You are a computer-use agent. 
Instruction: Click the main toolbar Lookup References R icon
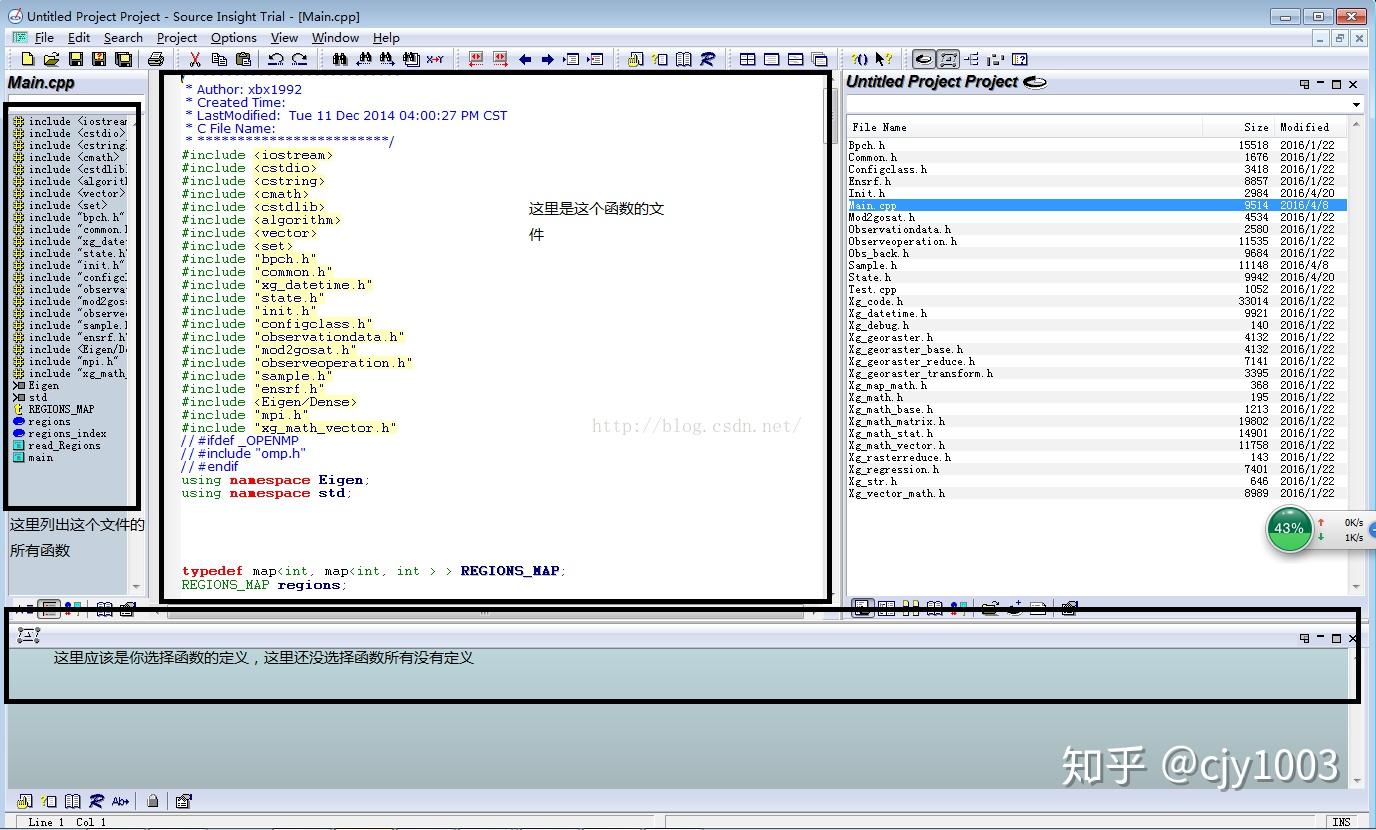pos(707,59)
